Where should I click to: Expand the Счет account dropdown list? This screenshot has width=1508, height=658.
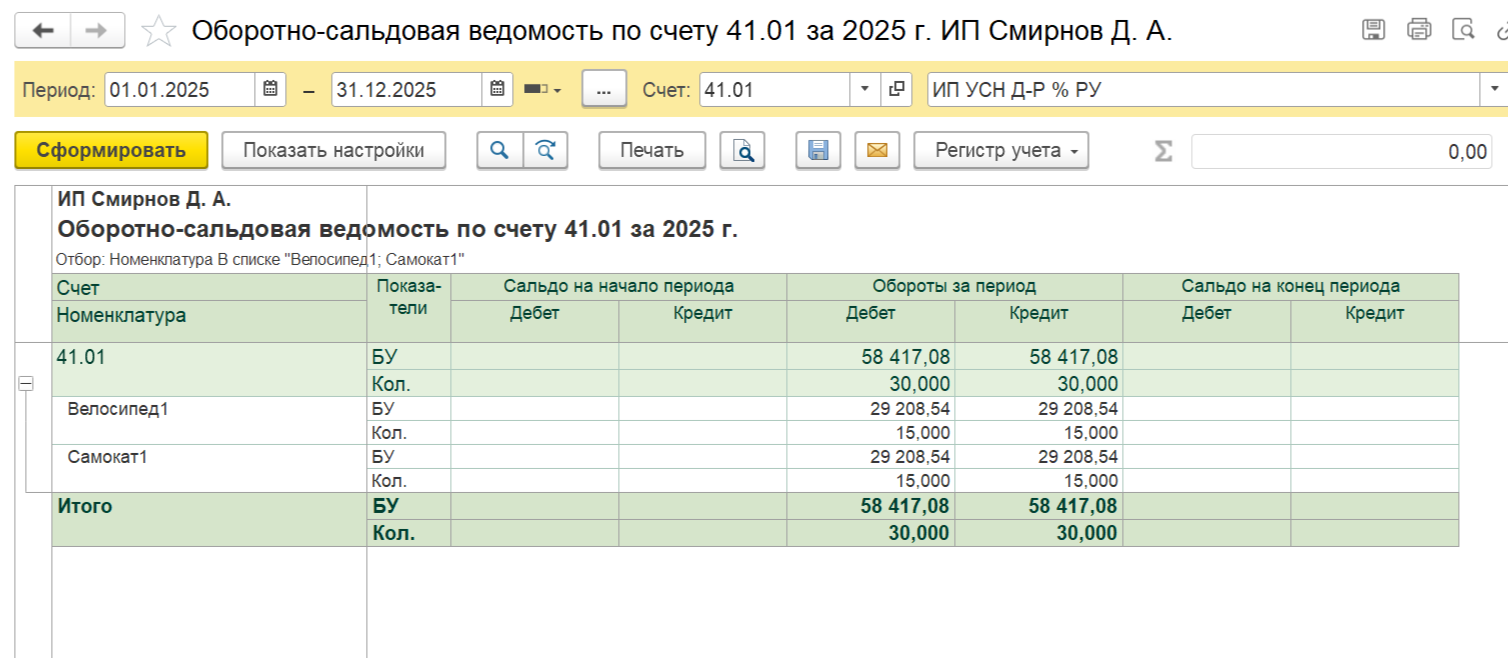point(865,90)
